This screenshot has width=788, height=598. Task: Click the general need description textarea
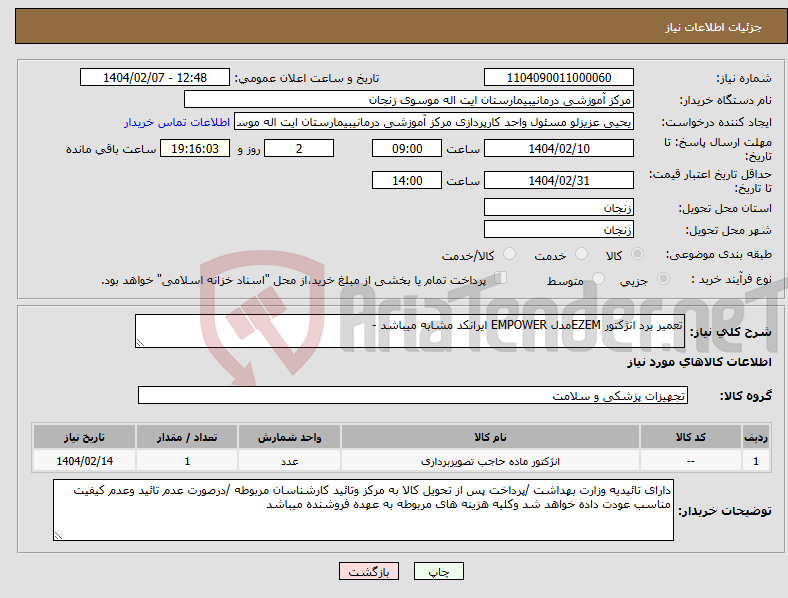410,331
